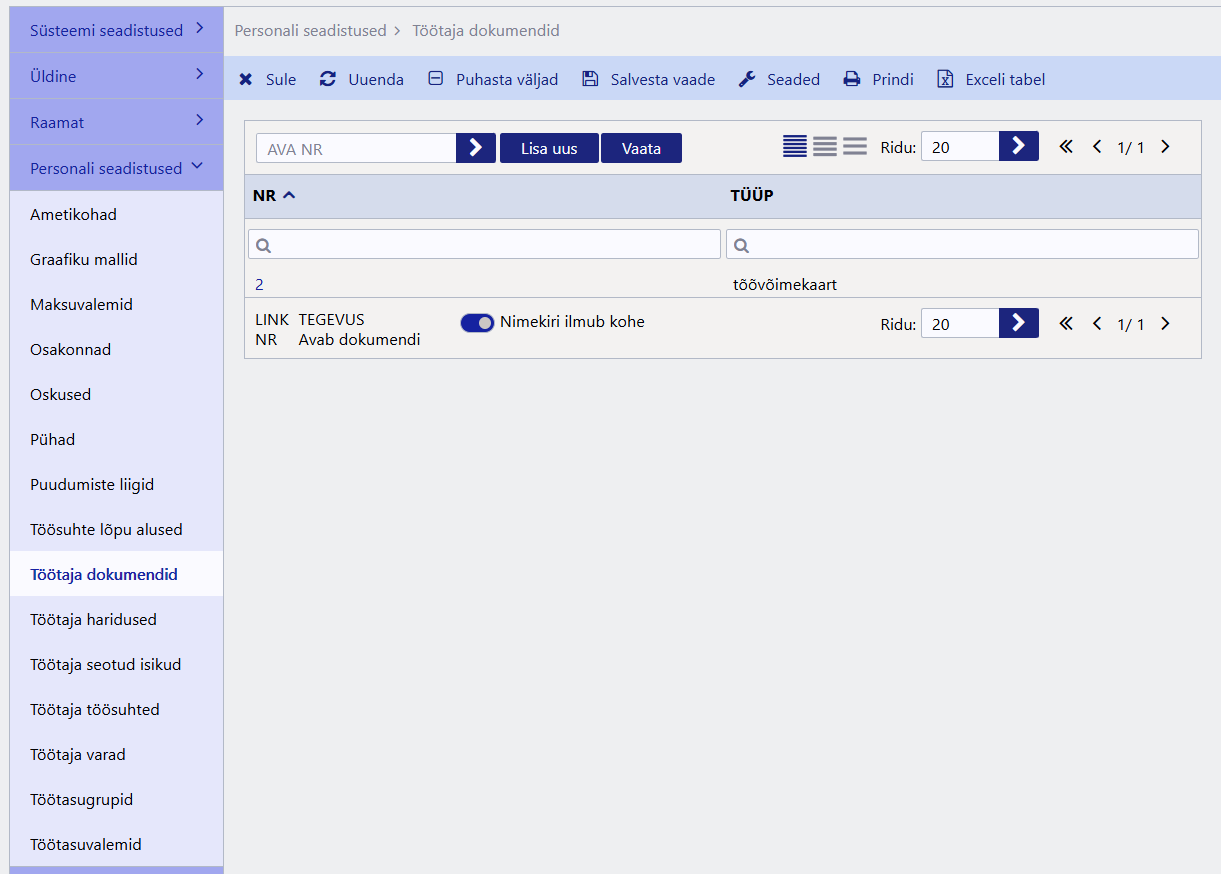Click the AVA NR input field

coord(356,148)
